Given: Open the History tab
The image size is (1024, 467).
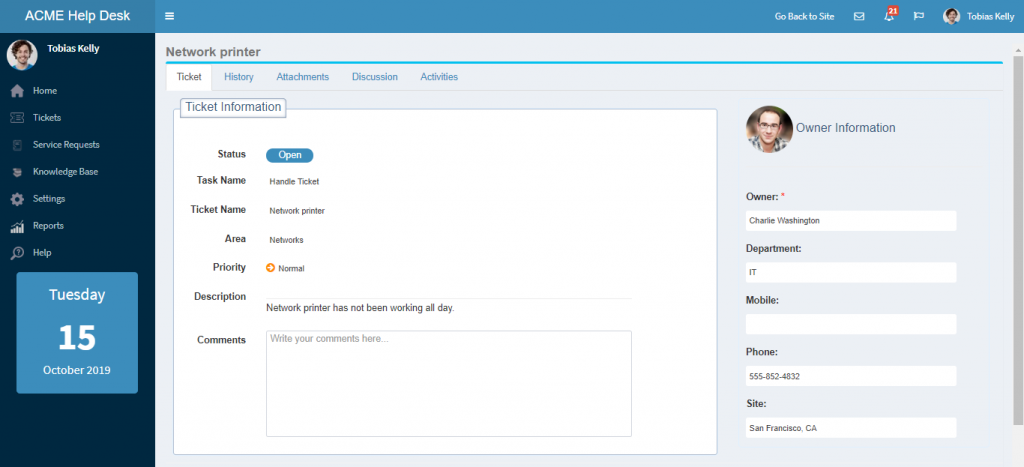Looking at the screenshot, I should (239, 76).
